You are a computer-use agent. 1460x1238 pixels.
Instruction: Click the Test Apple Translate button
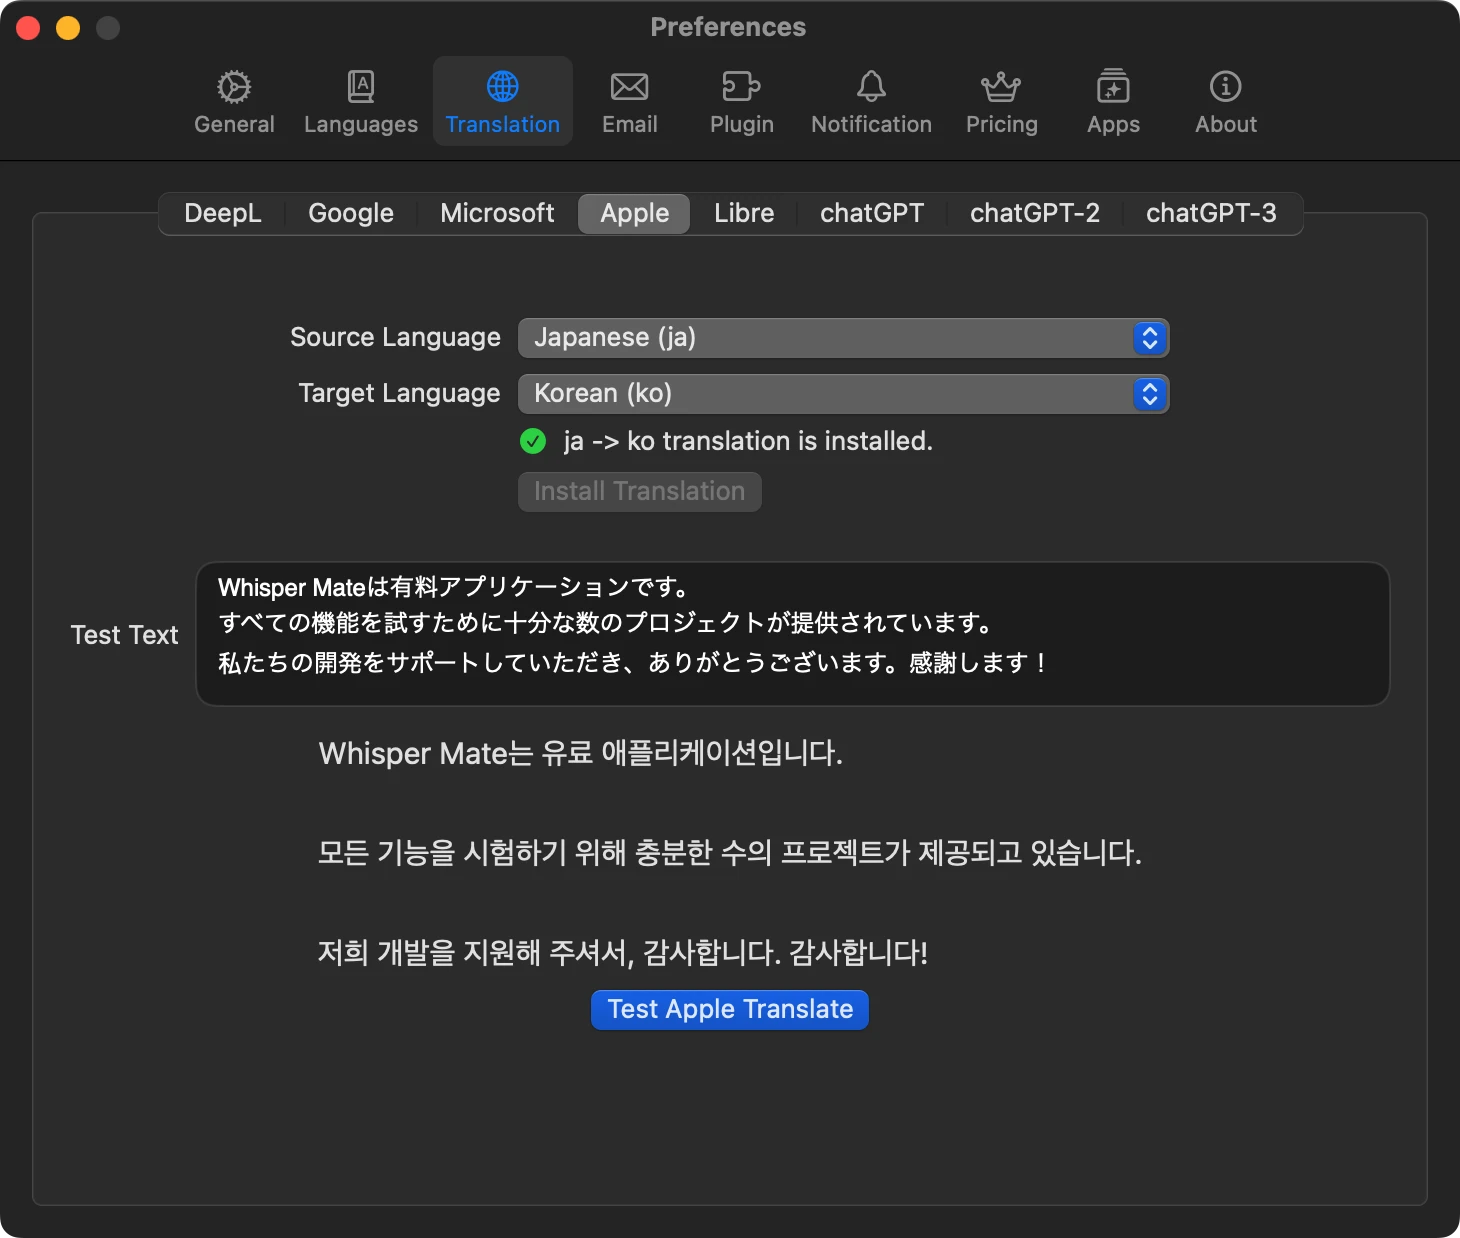coord(730,1009)
